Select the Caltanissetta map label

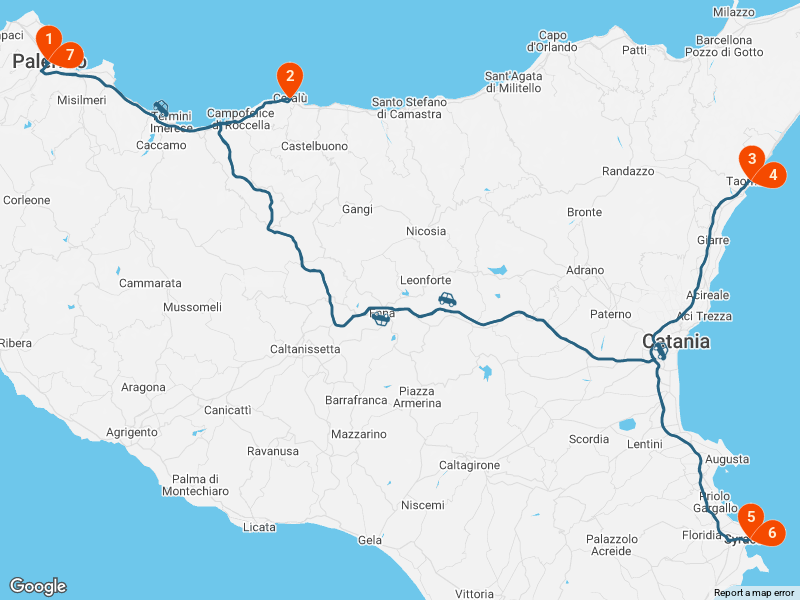[x=305, y=349]
